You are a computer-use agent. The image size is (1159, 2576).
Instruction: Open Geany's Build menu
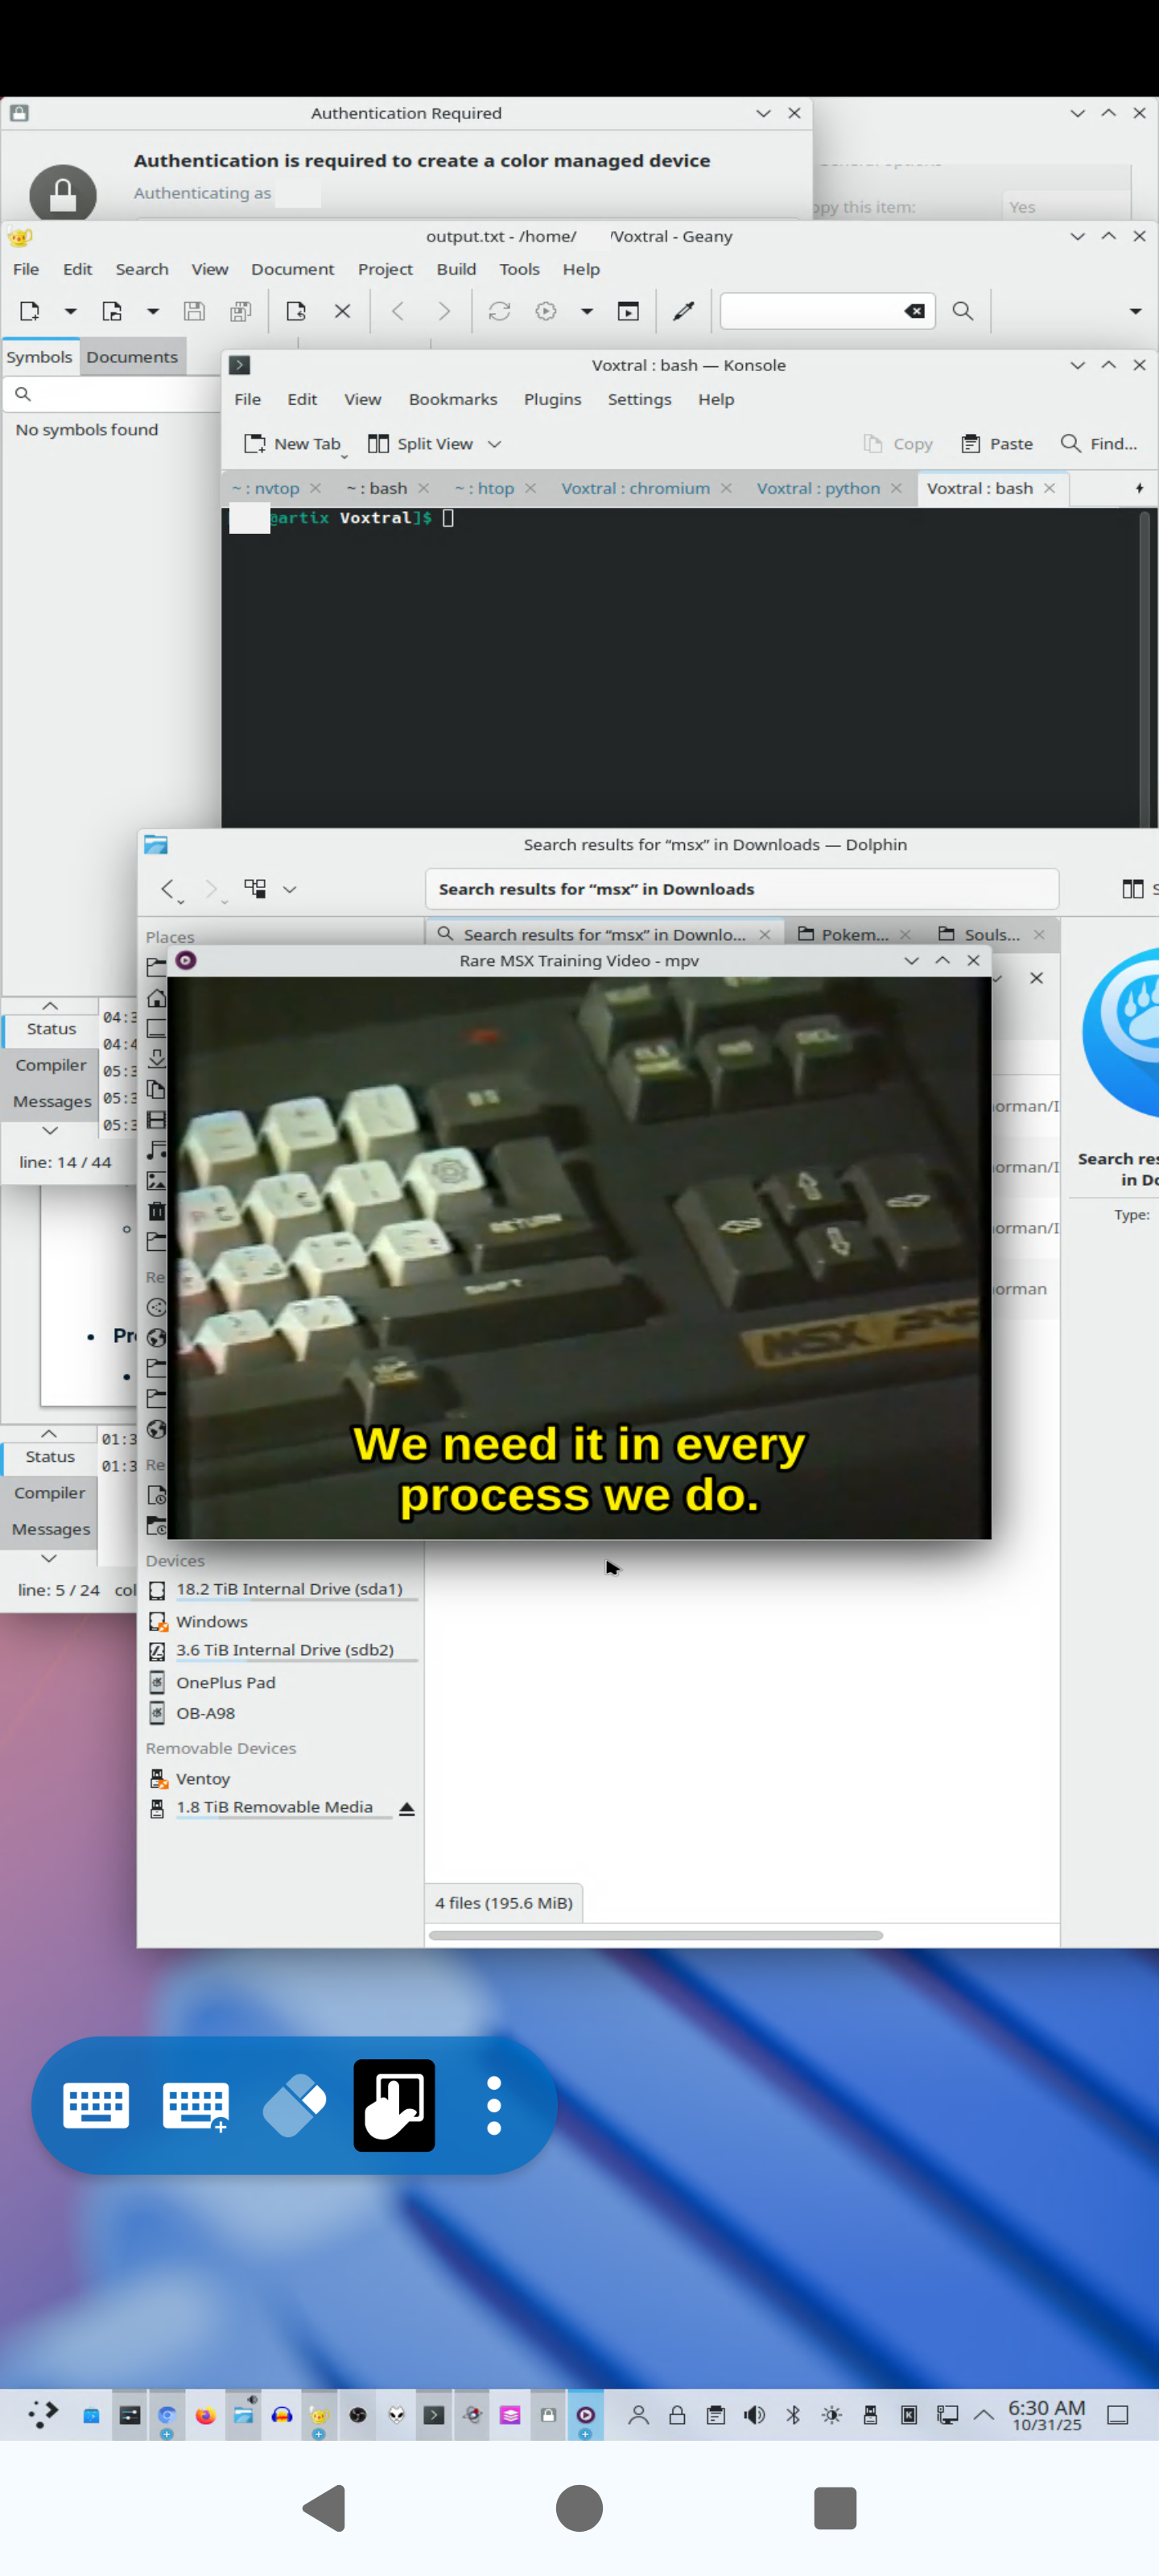coord(456,269)
